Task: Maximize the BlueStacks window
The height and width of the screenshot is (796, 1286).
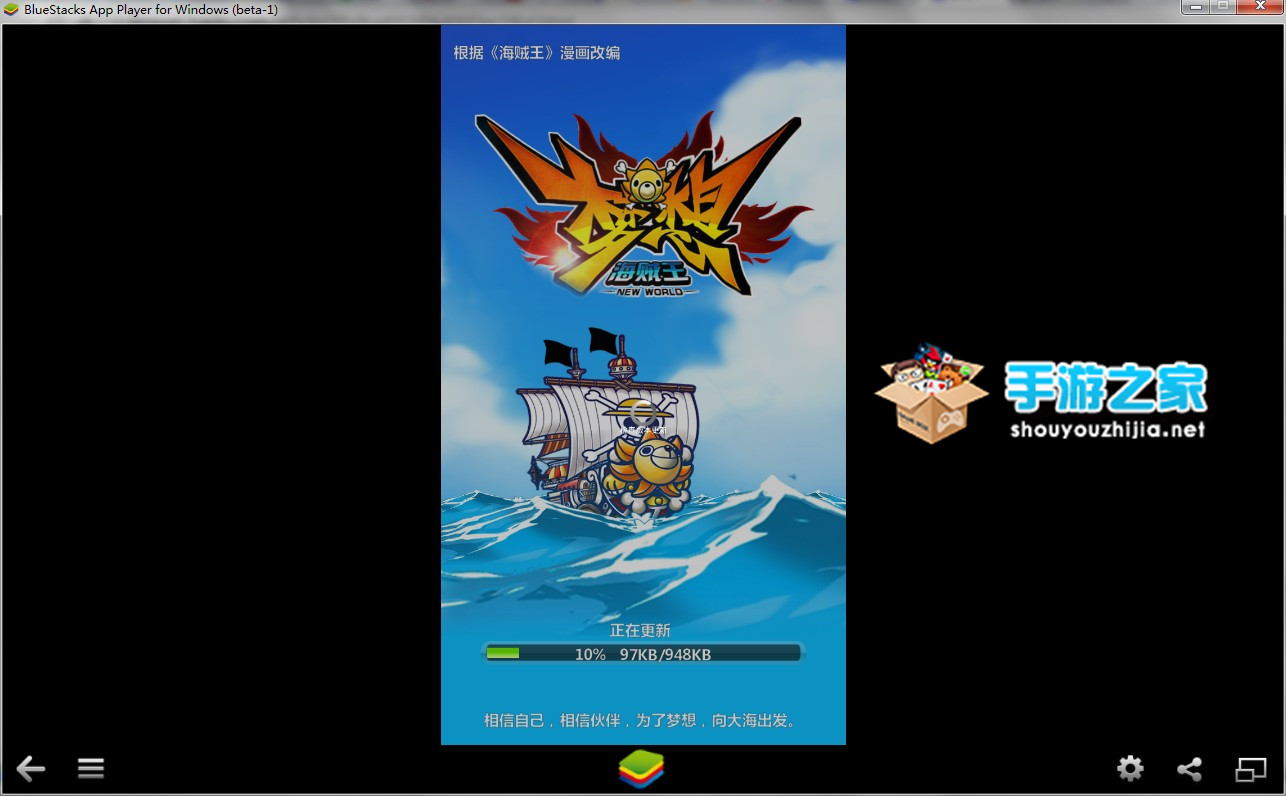Action: tap(1222, 7)
